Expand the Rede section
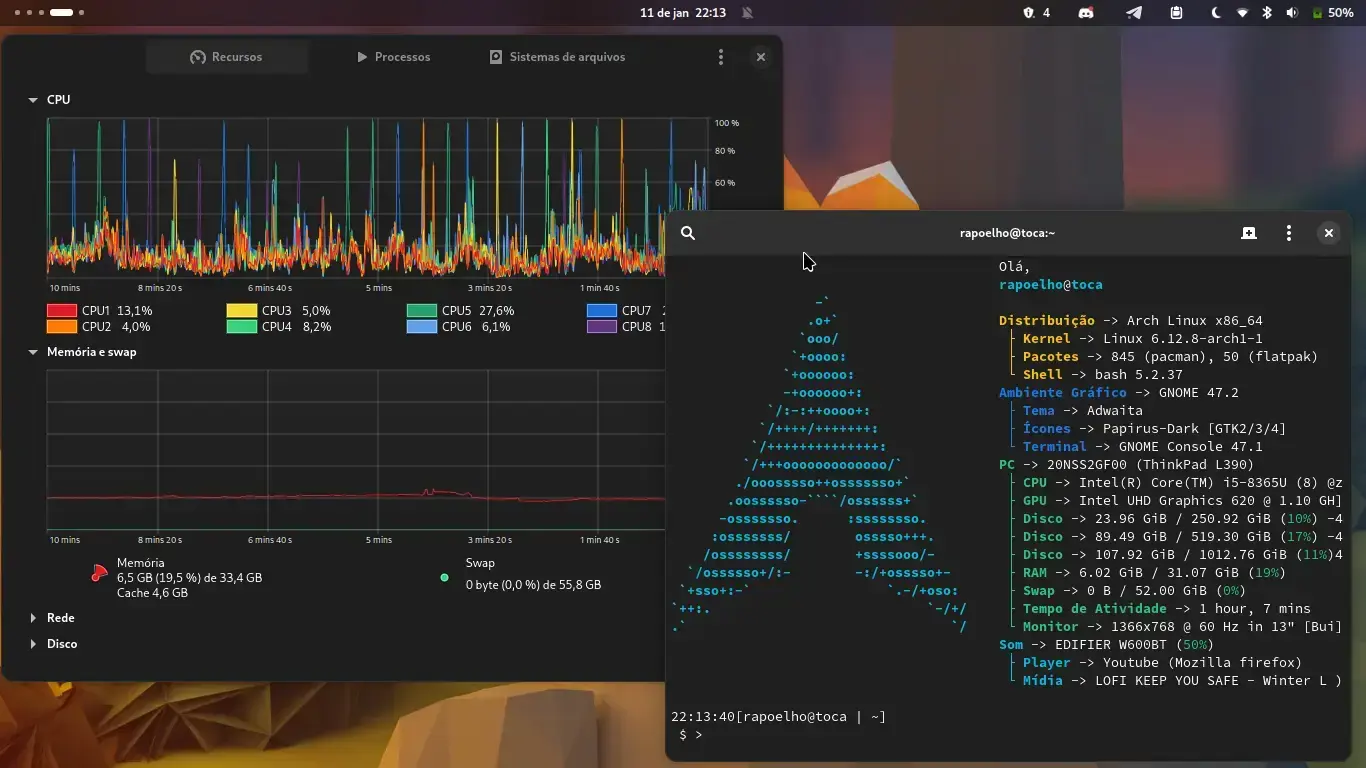This screenshot has width=1366, height=768. pyautogui.click(x=34, y=618)
